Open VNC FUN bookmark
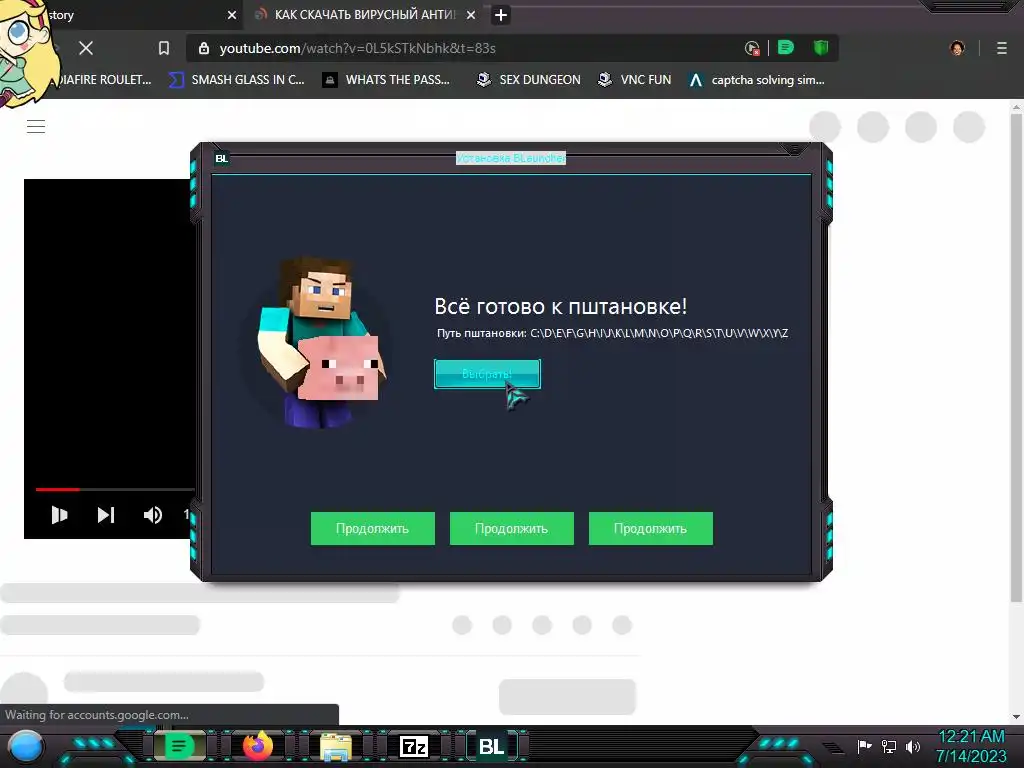Image resolution: width=1024 pixels, height=768 pixels. pyautogui.click(x=634, y=80)
